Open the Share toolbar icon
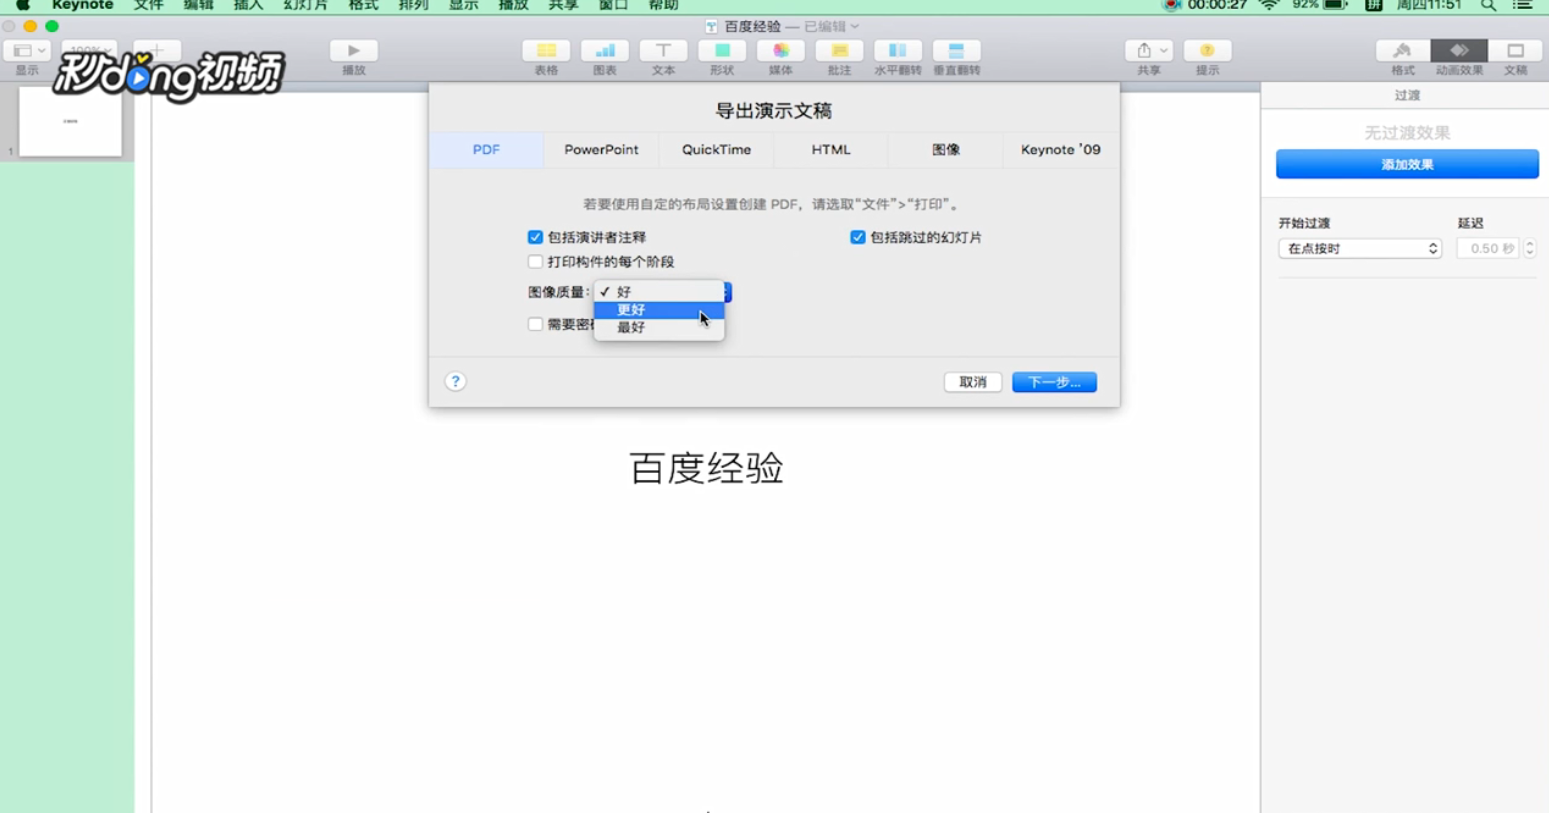Screen dimensions: 1549x813 1149,51
